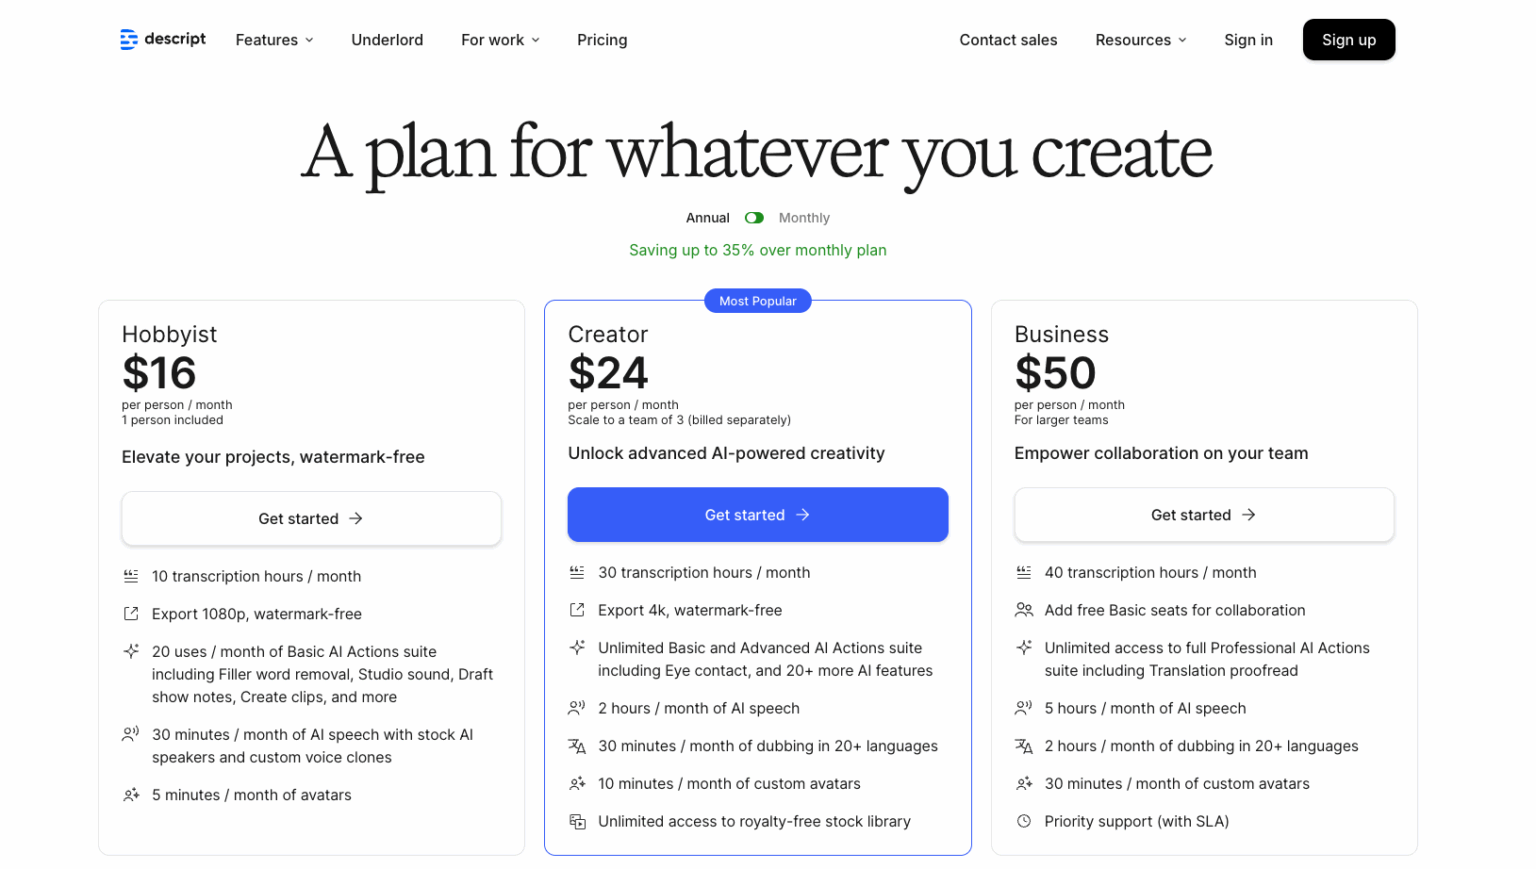Click the AI speech icon in Creator plan
The image size is (1536, 869).
click(x=577, y=708)
